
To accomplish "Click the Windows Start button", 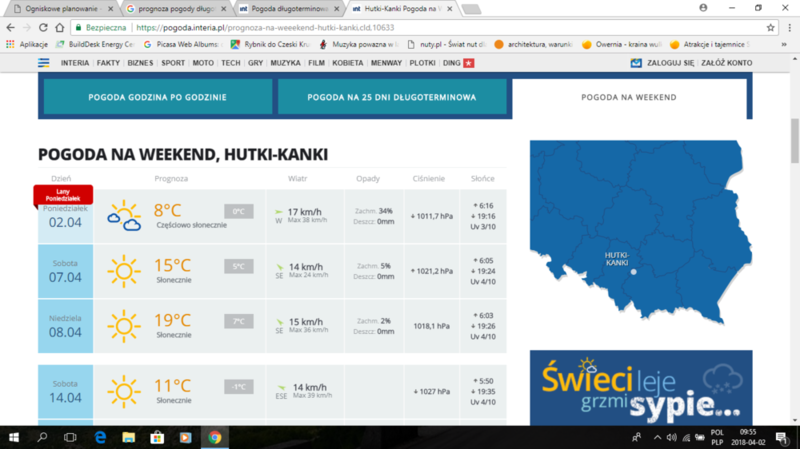I will pos(14,437).
